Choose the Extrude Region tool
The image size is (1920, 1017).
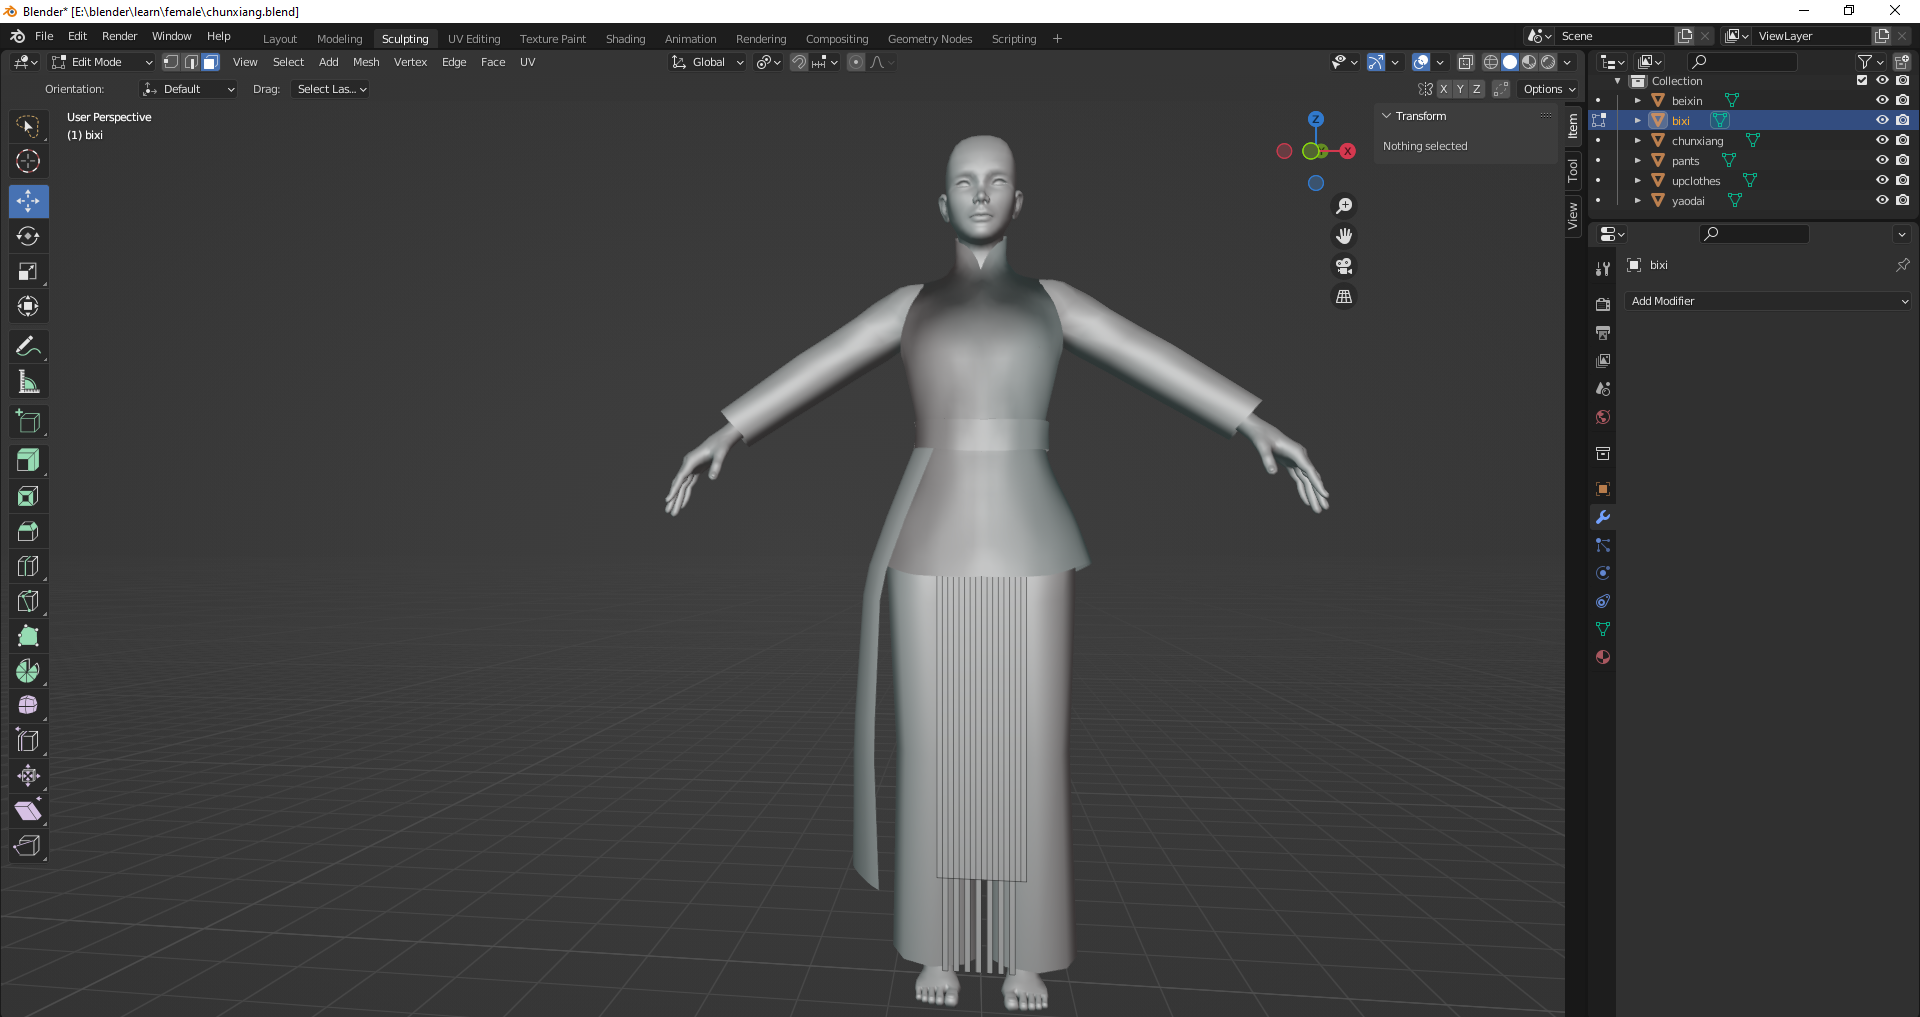28,461
